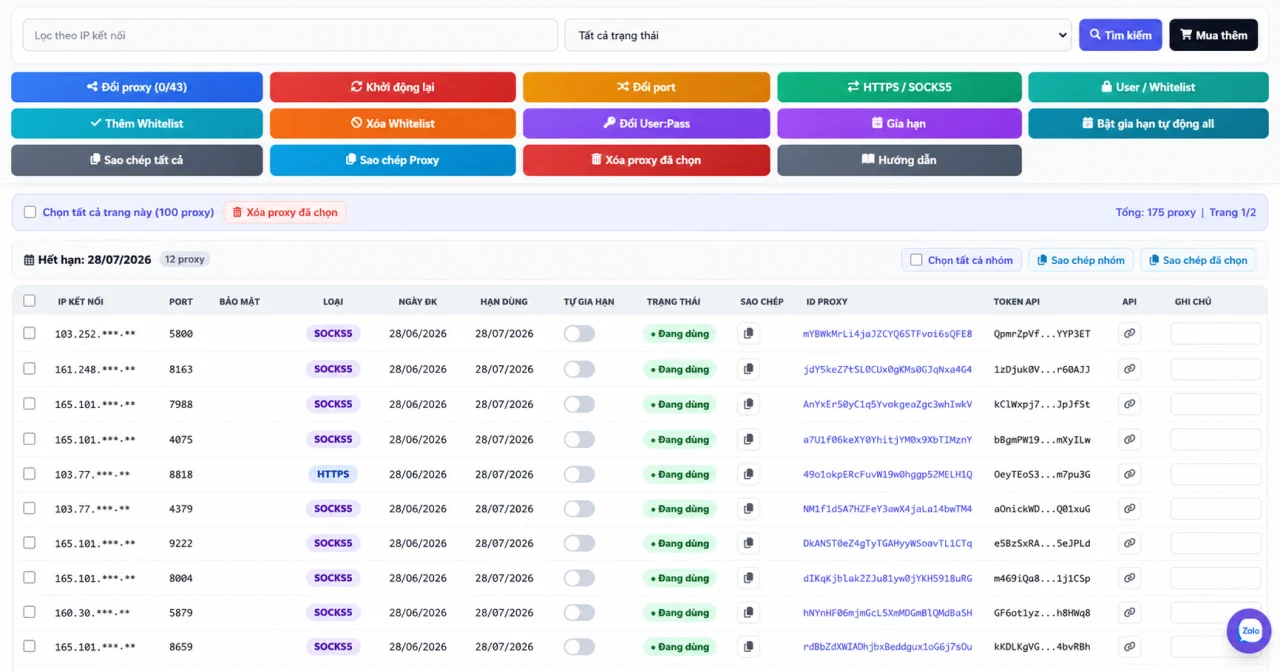Open API link for port 5879 row

tap(1129, 612)
